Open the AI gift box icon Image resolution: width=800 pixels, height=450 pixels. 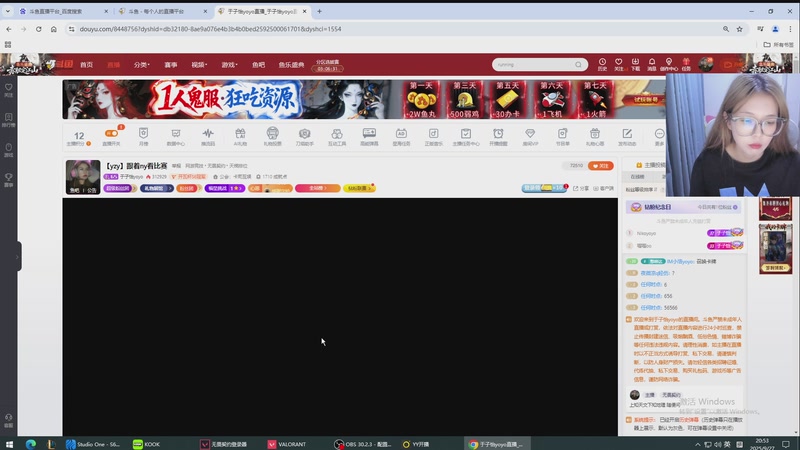pos(240,133)
